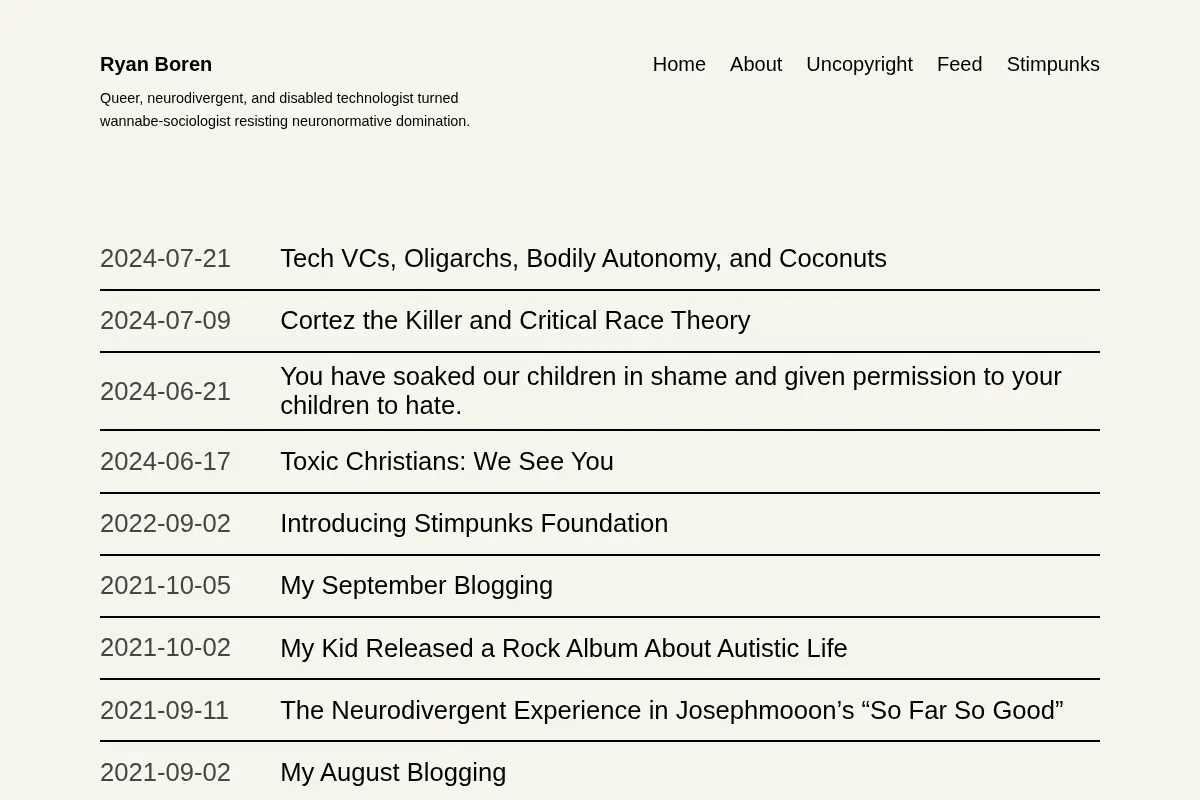This screenshot has width=1200, height=800.
Task: Click the 2021-10-02 post date
Action: point(165,647)
